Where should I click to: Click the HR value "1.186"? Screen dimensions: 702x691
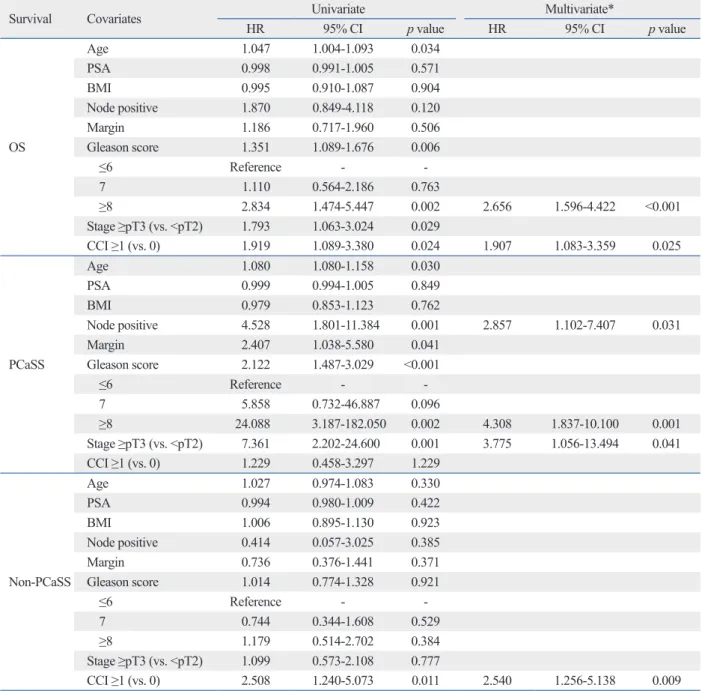coord(256,128)
